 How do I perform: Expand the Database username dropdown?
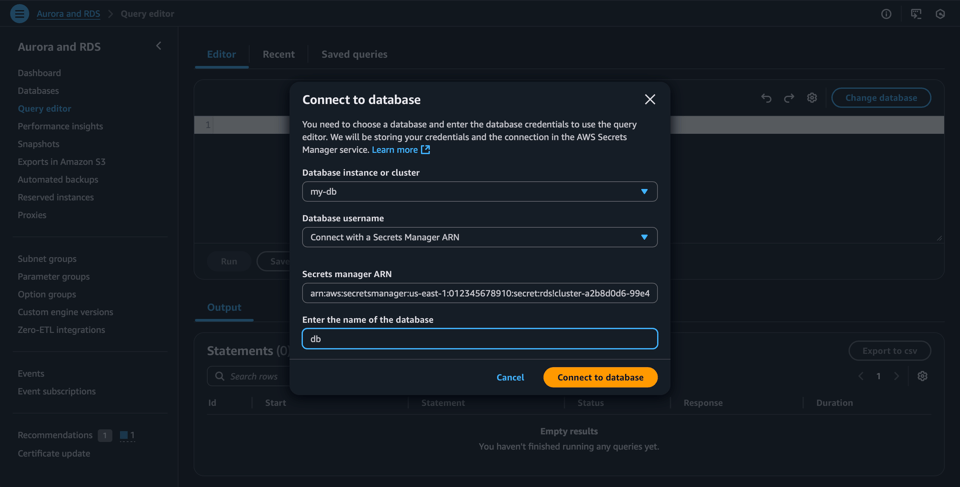click(479, 237)
